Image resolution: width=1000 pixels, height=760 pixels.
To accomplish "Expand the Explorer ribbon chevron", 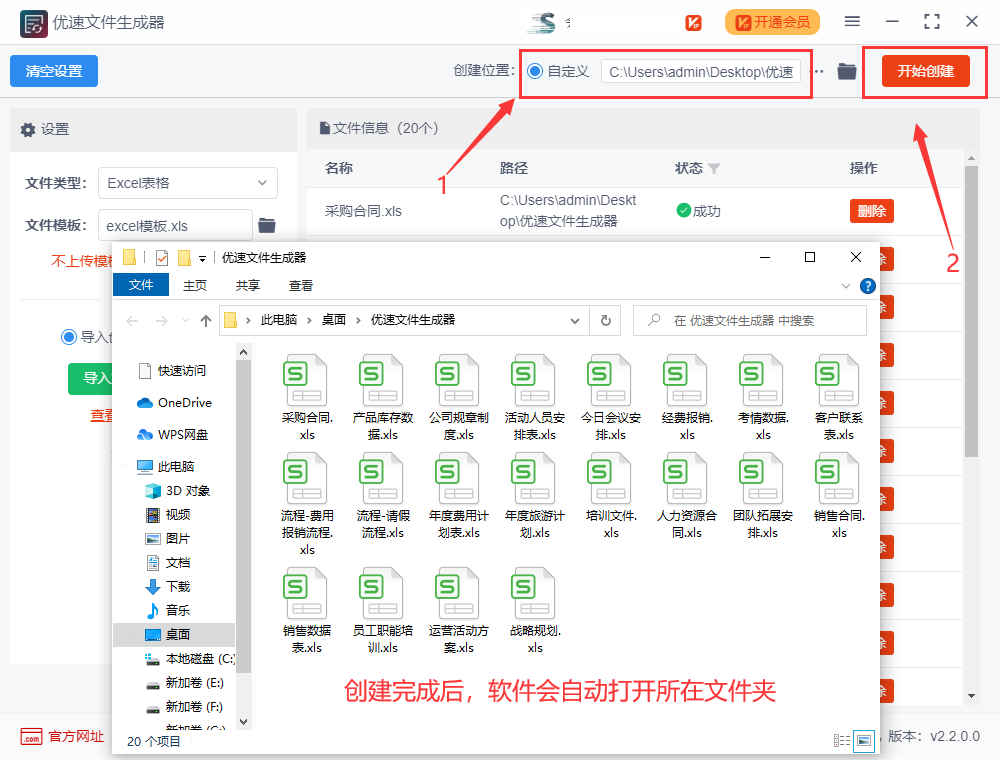I will click(x=846, y=286).
